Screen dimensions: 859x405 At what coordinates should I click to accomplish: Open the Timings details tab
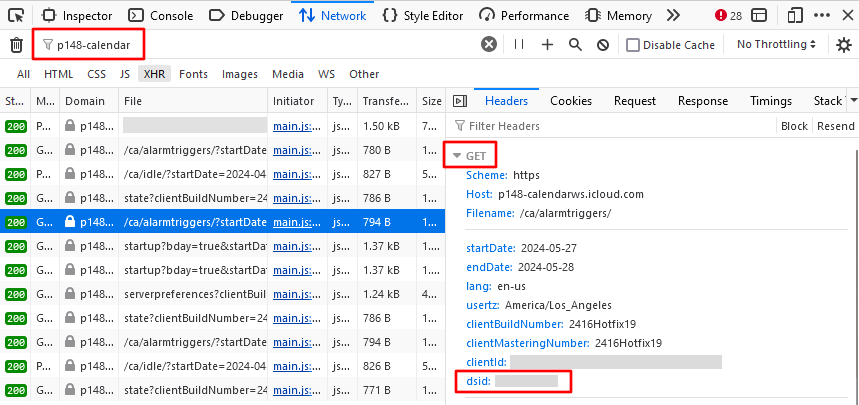[771, 101]
